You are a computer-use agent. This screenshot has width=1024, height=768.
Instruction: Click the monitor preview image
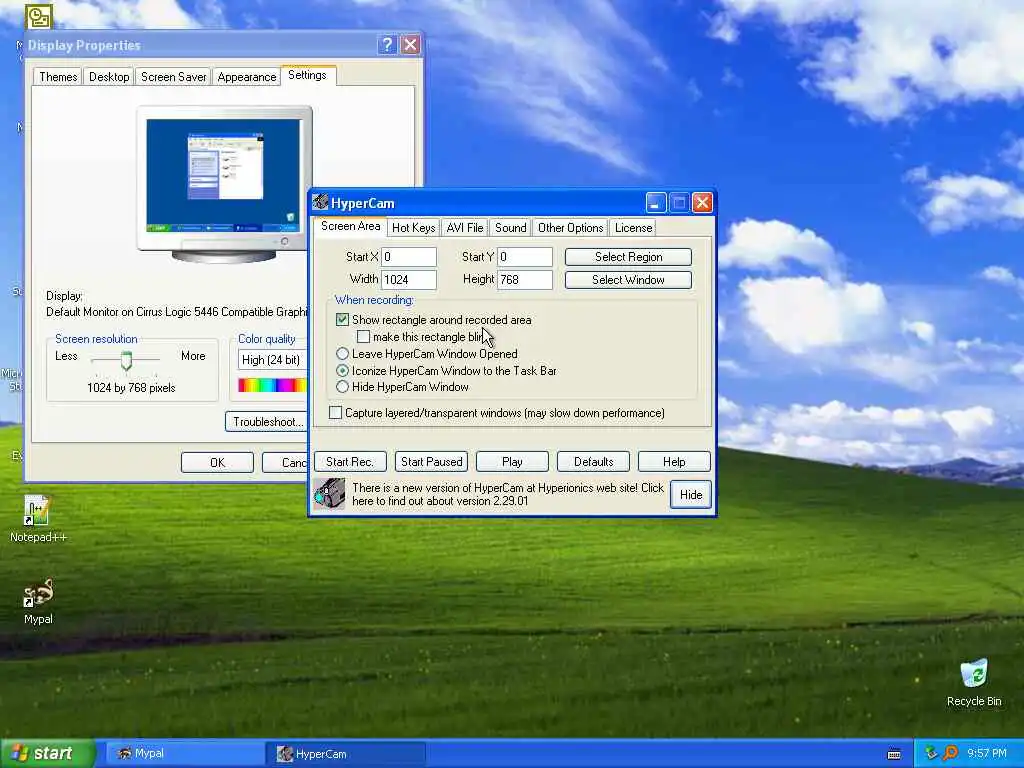(224, 183)
